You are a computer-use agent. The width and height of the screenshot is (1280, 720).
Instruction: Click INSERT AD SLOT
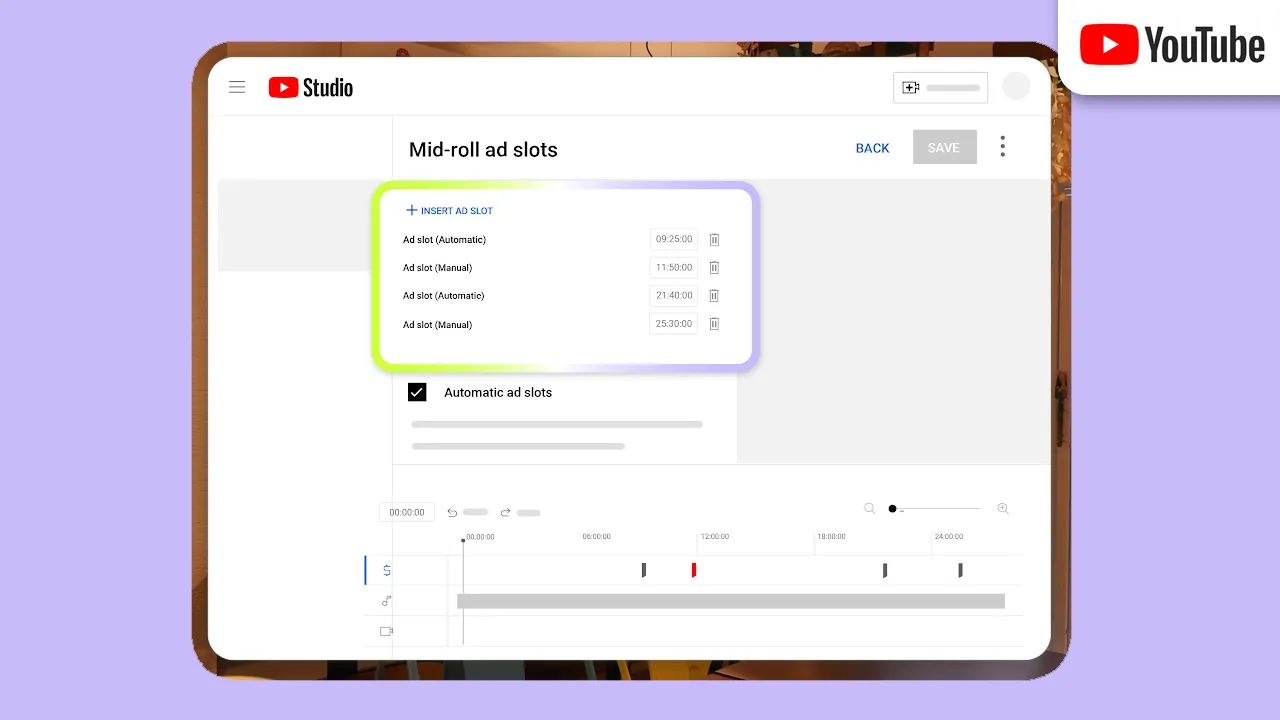coord(449,211)
